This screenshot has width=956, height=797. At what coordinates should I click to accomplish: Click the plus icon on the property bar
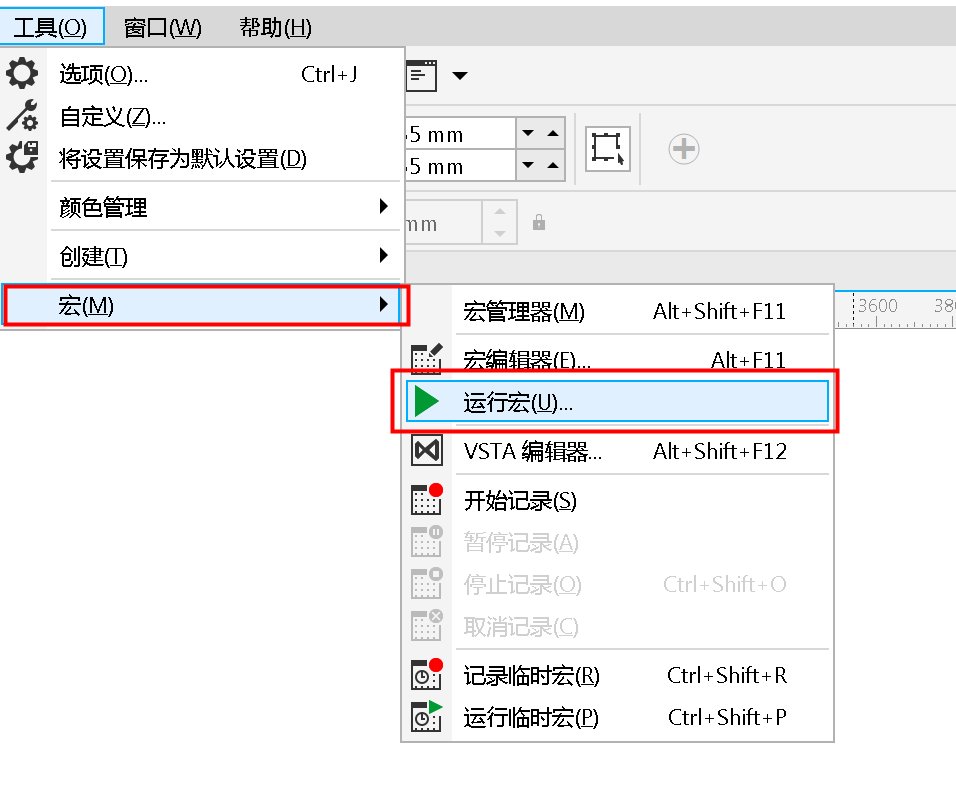coord(686,148)
